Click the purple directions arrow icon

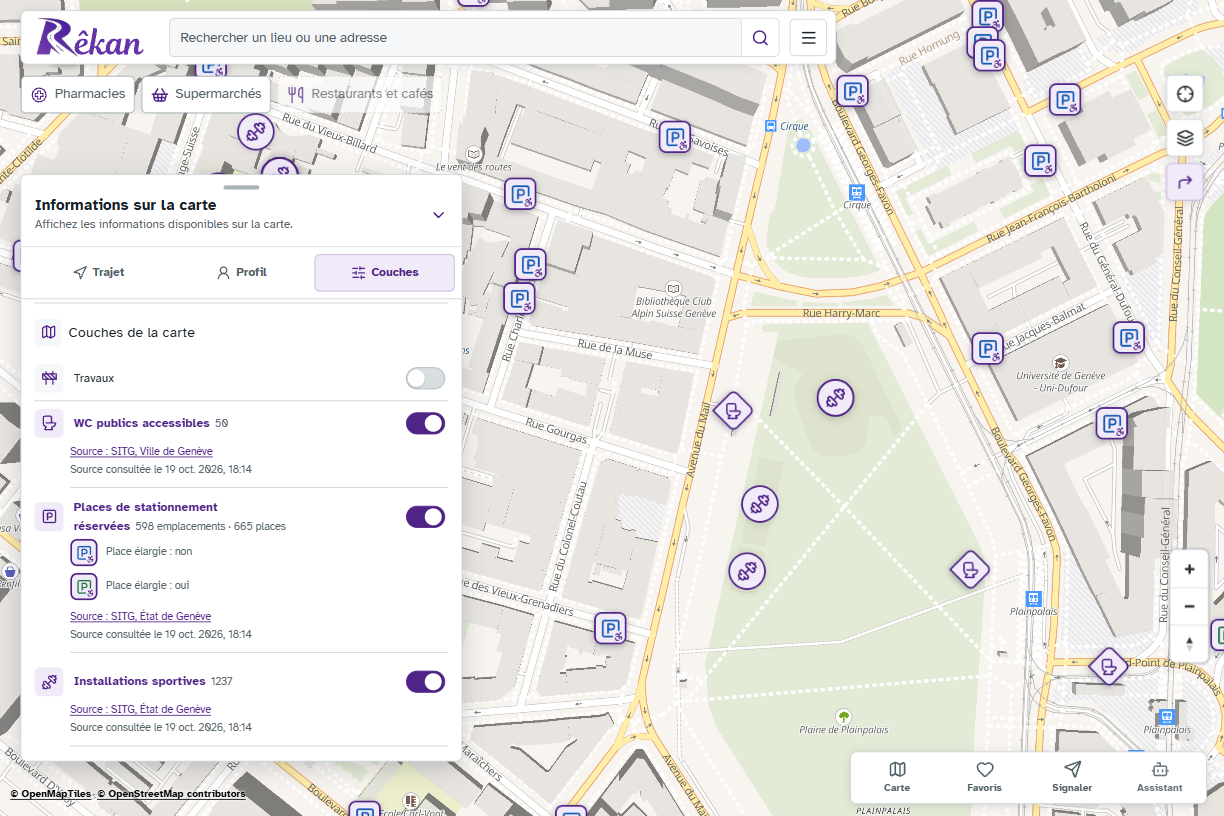click(x=1185, y=182)
